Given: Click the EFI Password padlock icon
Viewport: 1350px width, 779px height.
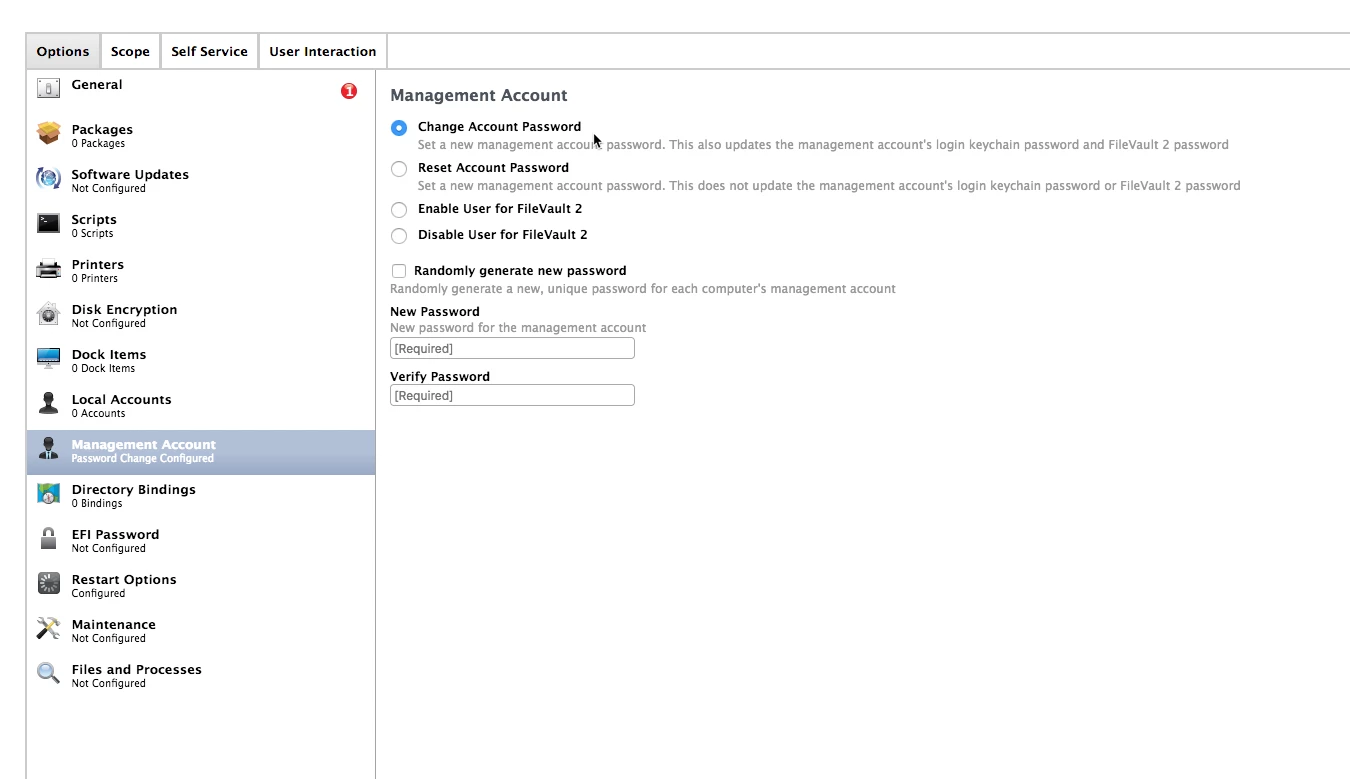Looking at the screenshot, I should click(x=48, y=538).
